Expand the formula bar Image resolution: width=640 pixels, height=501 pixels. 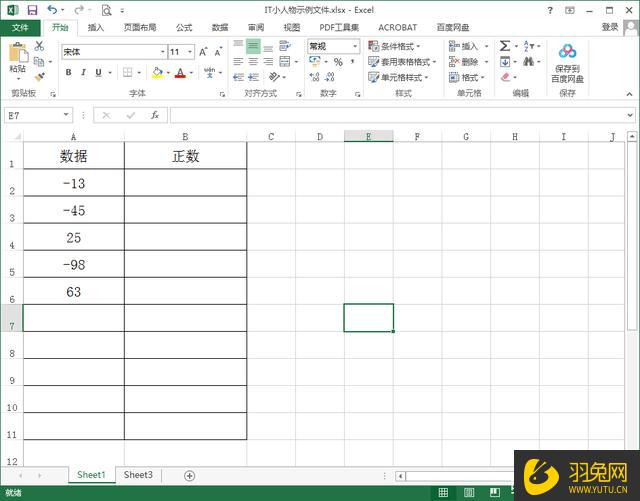pos(630,116)
